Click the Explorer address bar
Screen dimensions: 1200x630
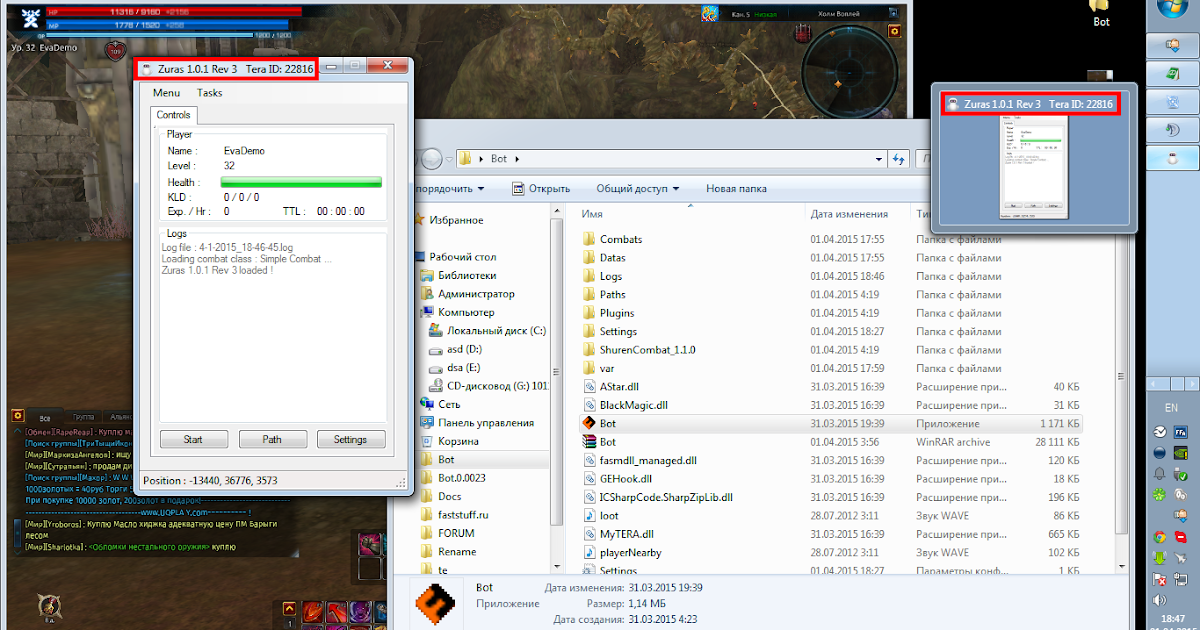(670, 159)
